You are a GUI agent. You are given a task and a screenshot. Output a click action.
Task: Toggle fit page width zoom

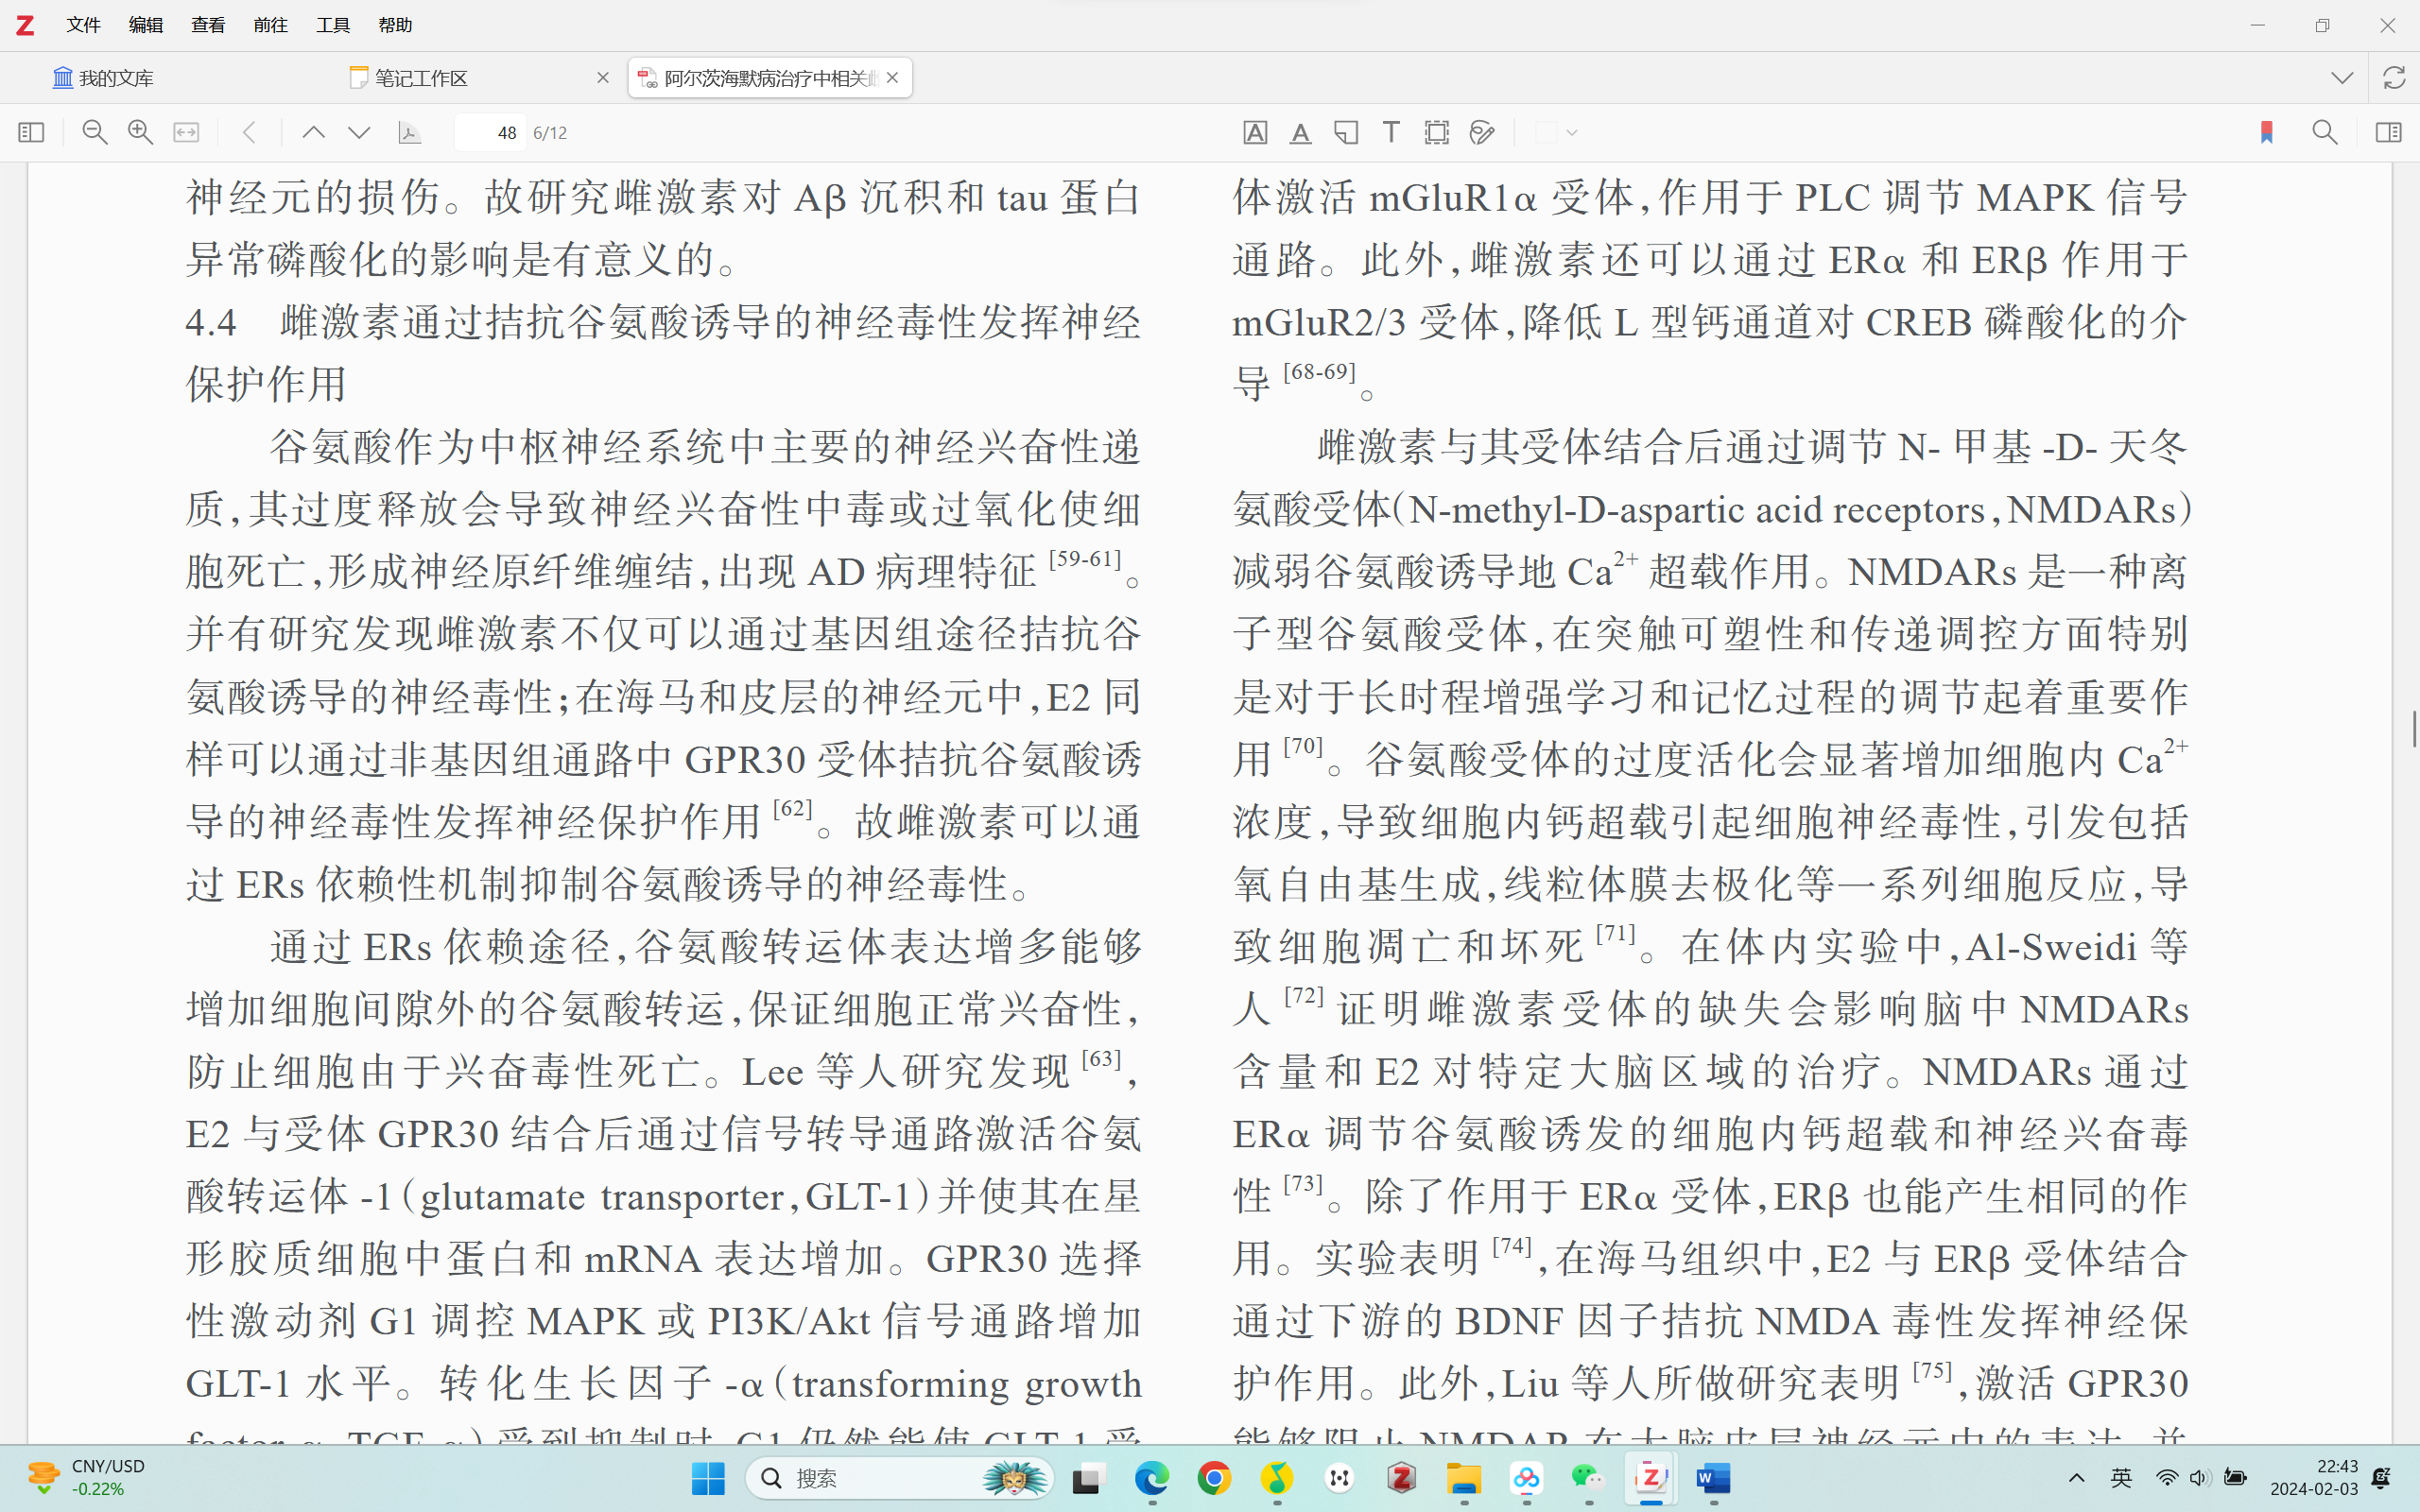coord(186,132)
